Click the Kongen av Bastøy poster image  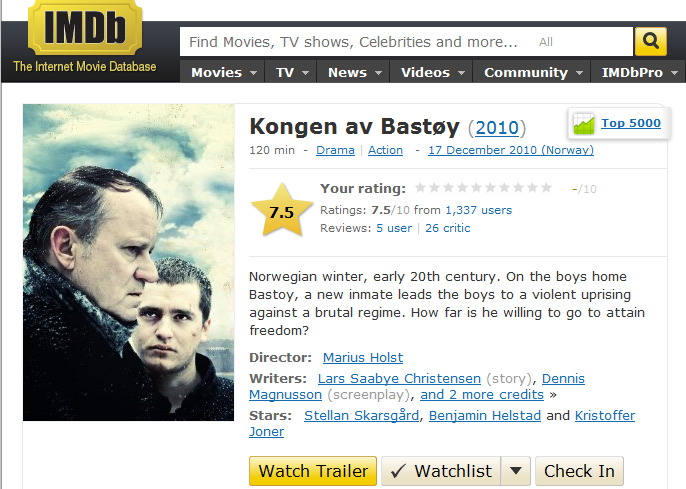(129, 262)
